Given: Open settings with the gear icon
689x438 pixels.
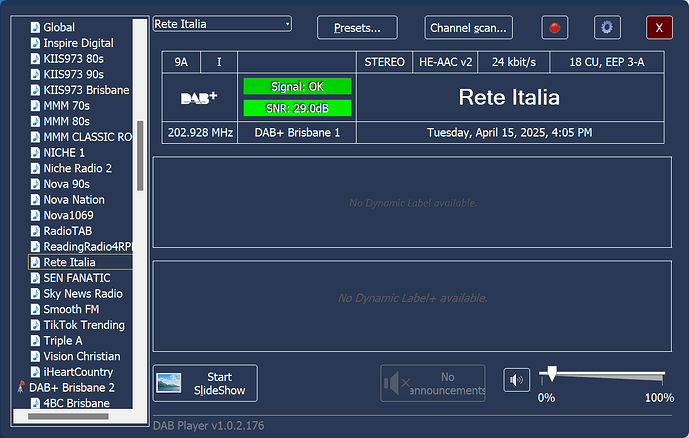Looking at the screenshot, I should (607, 28).
